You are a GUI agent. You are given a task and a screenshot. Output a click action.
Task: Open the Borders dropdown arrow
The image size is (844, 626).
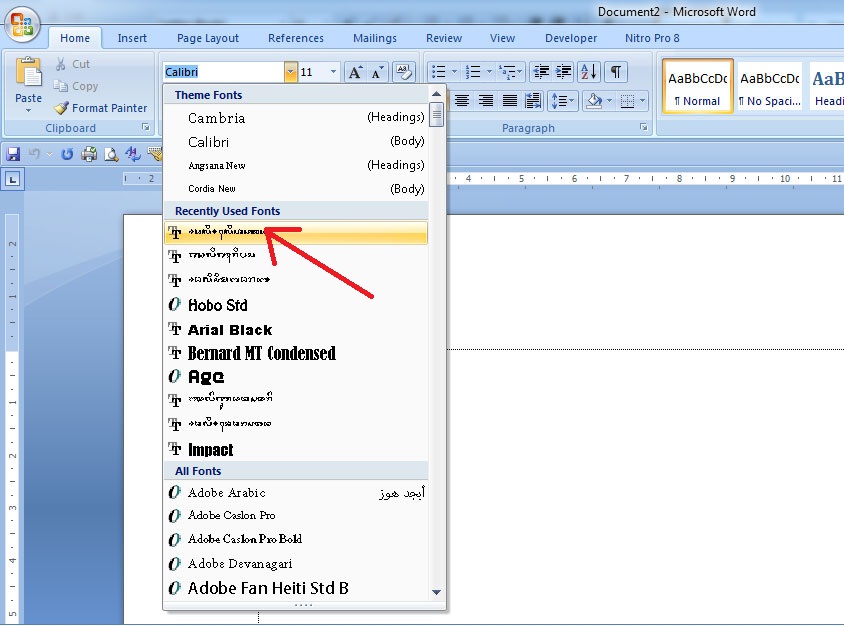[642, 101]
